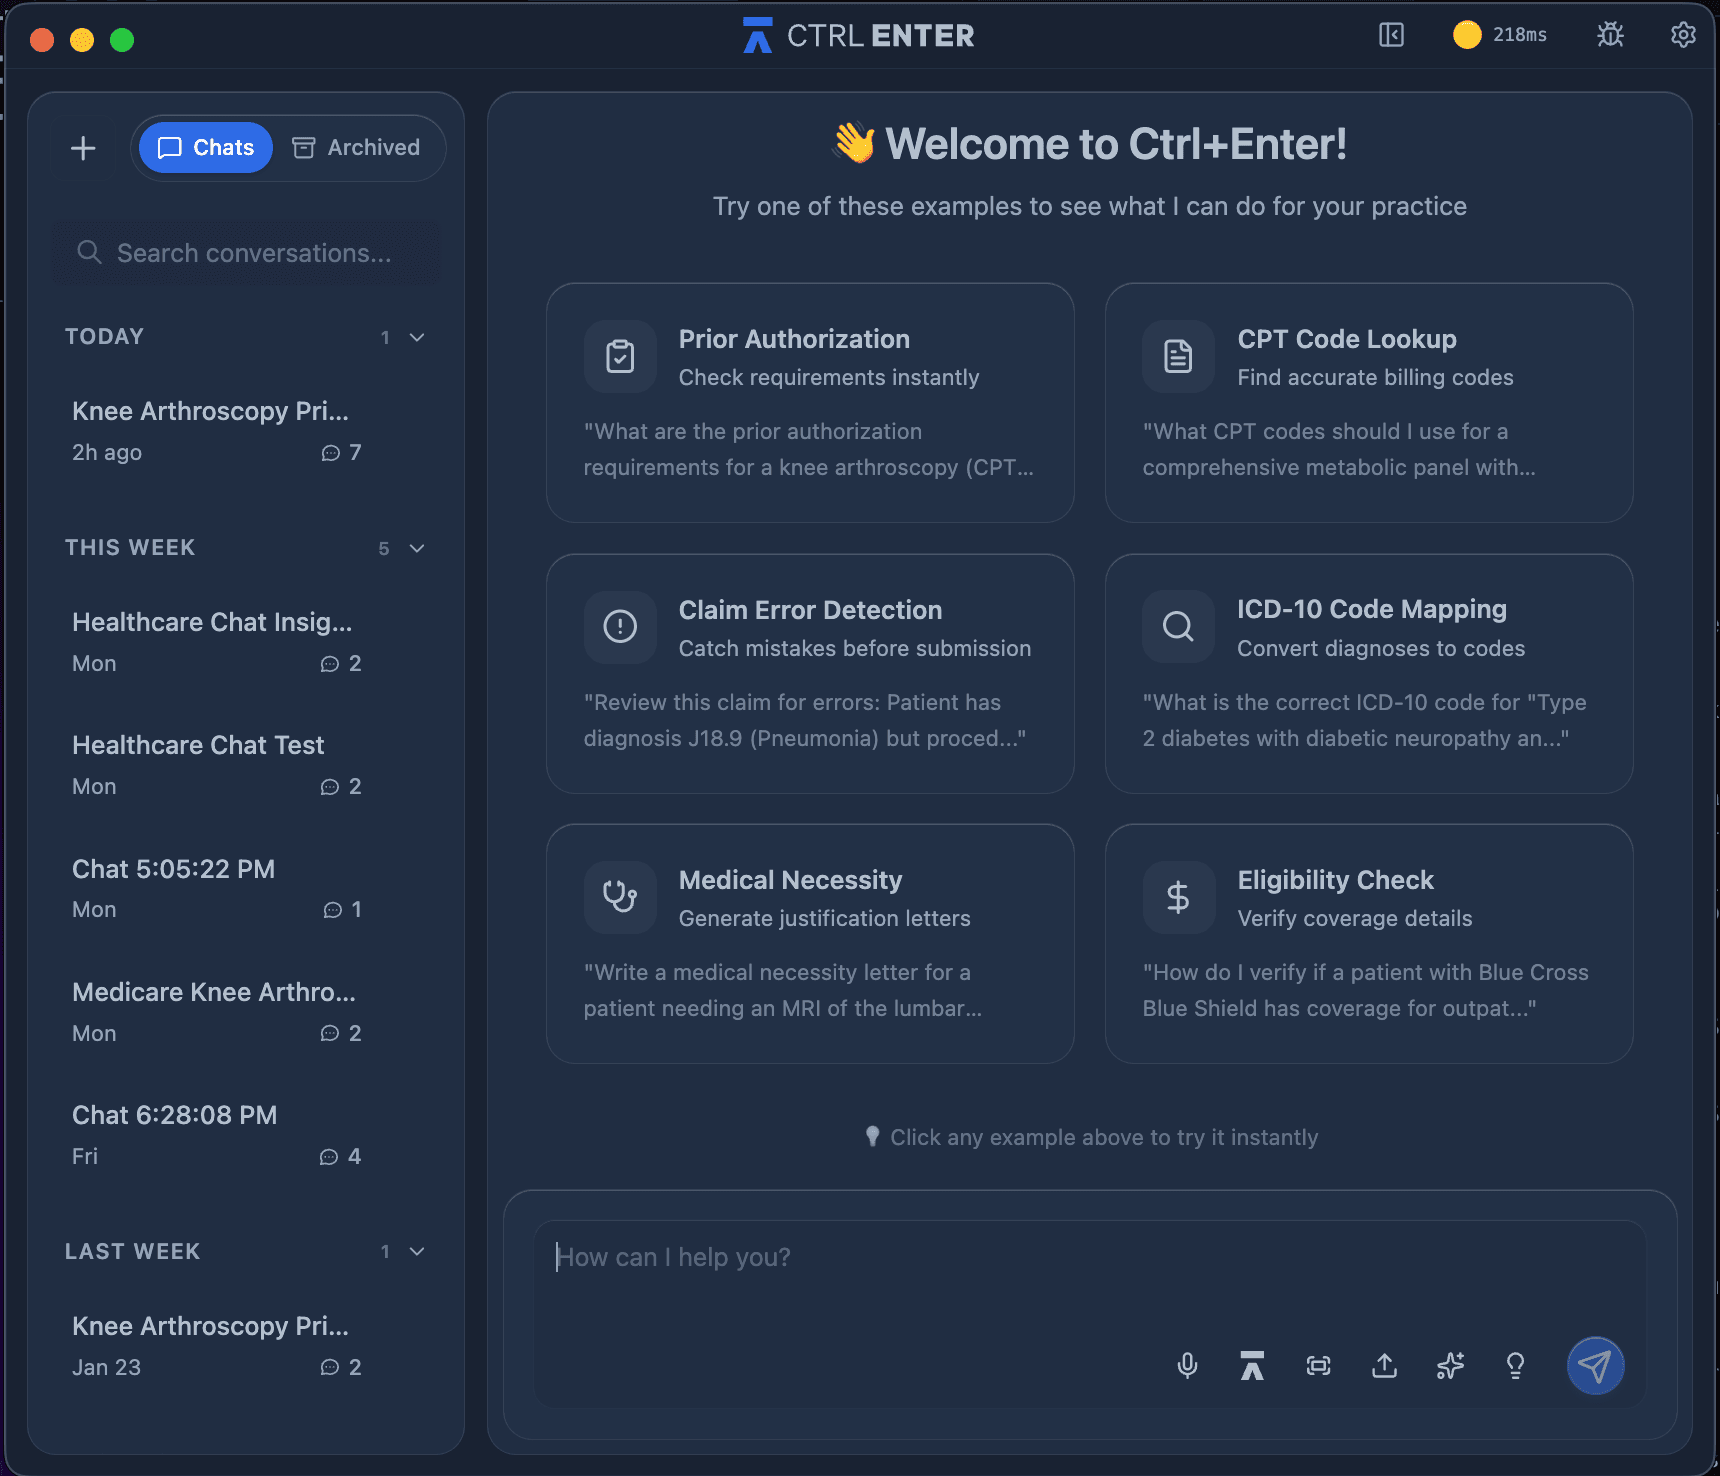The height and width of the screenshot is (1476, 1720).
Task: Collapse the THIS WEEK conversations section
Action: [417, 548]
